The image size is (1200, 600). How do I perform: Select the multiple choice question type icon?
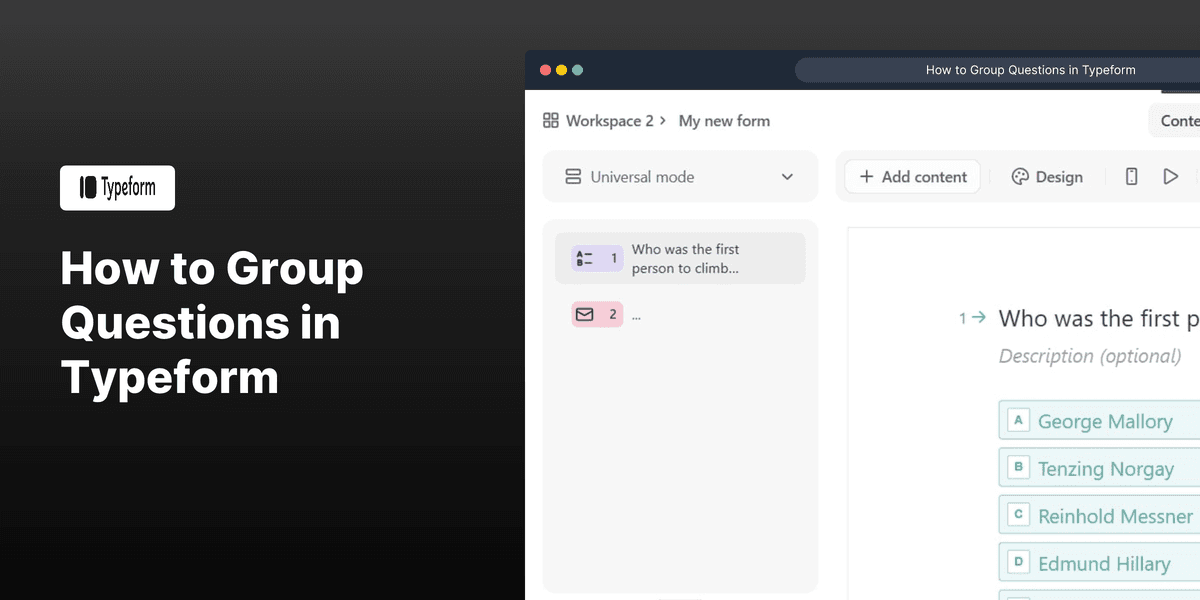tap(584, 257)
